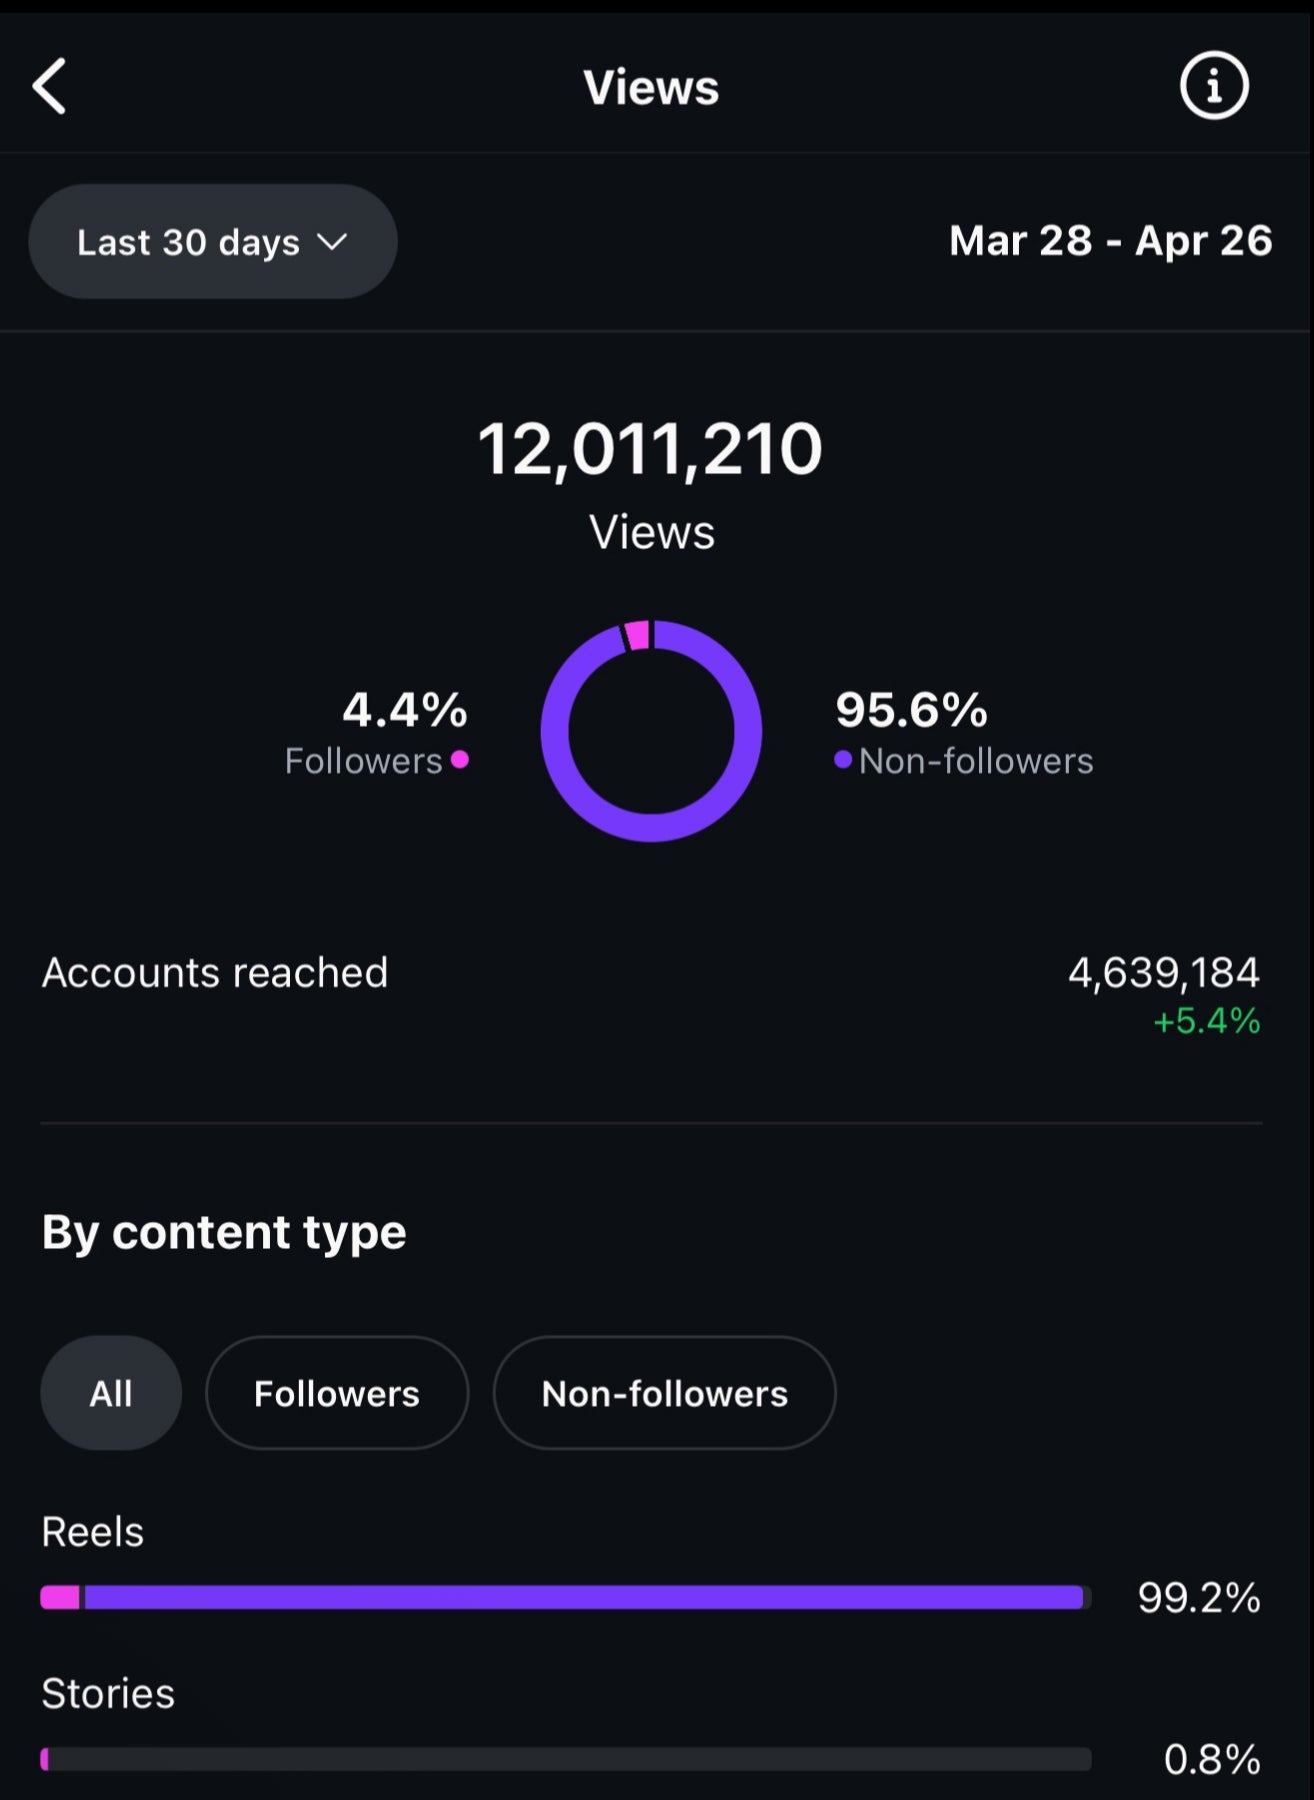Viewport: 1314px width, 1800px height.
Task: Tap the Mar 28 - Apr 26 date range
Action: 1110,241
